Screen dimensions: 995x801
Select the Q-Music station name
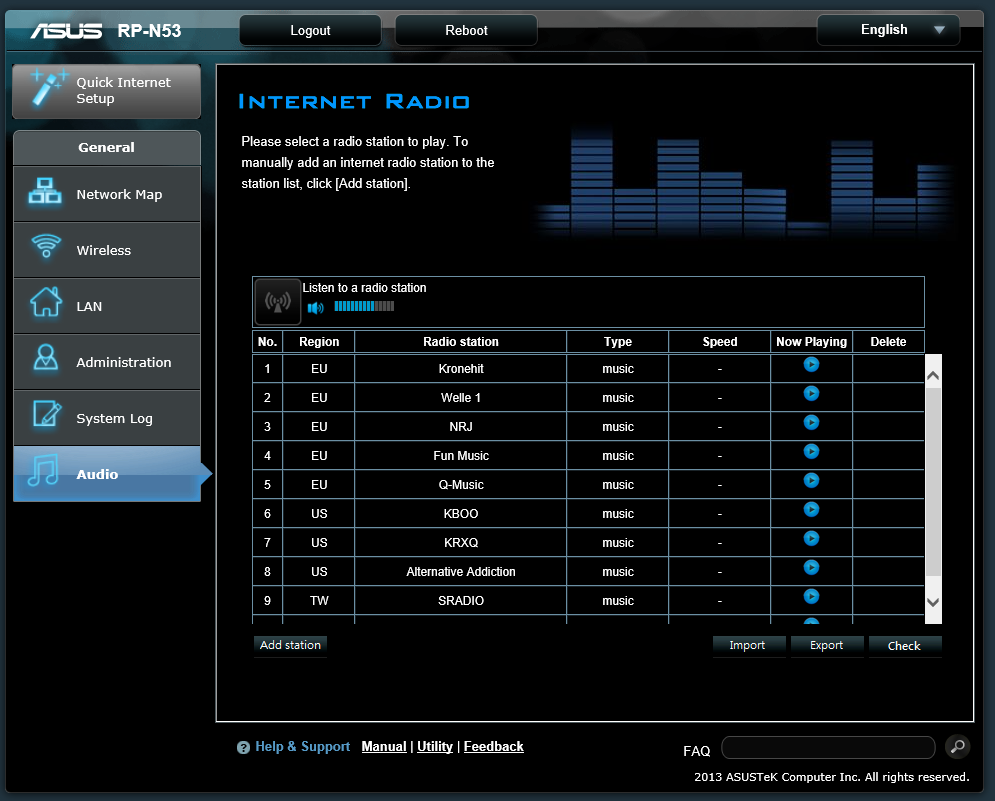(x=461, y=485)
